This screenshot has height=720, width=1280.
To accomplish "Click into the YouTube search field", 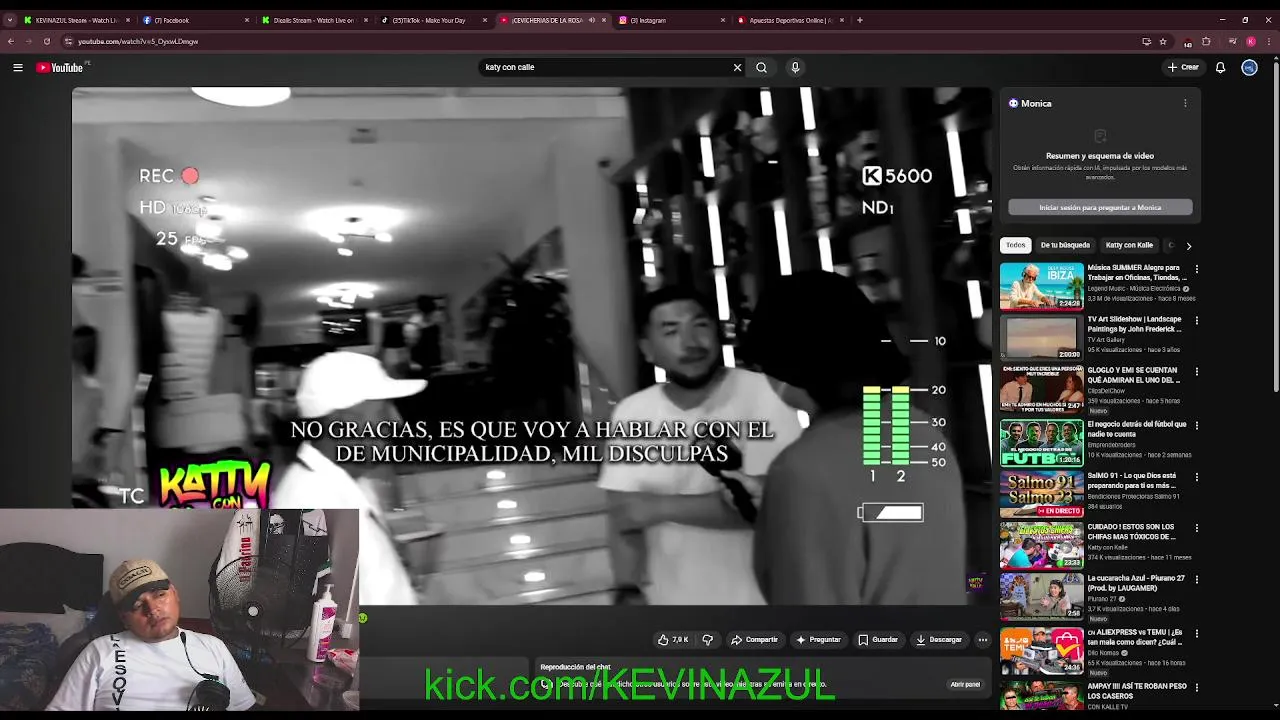I will point(605,67).
